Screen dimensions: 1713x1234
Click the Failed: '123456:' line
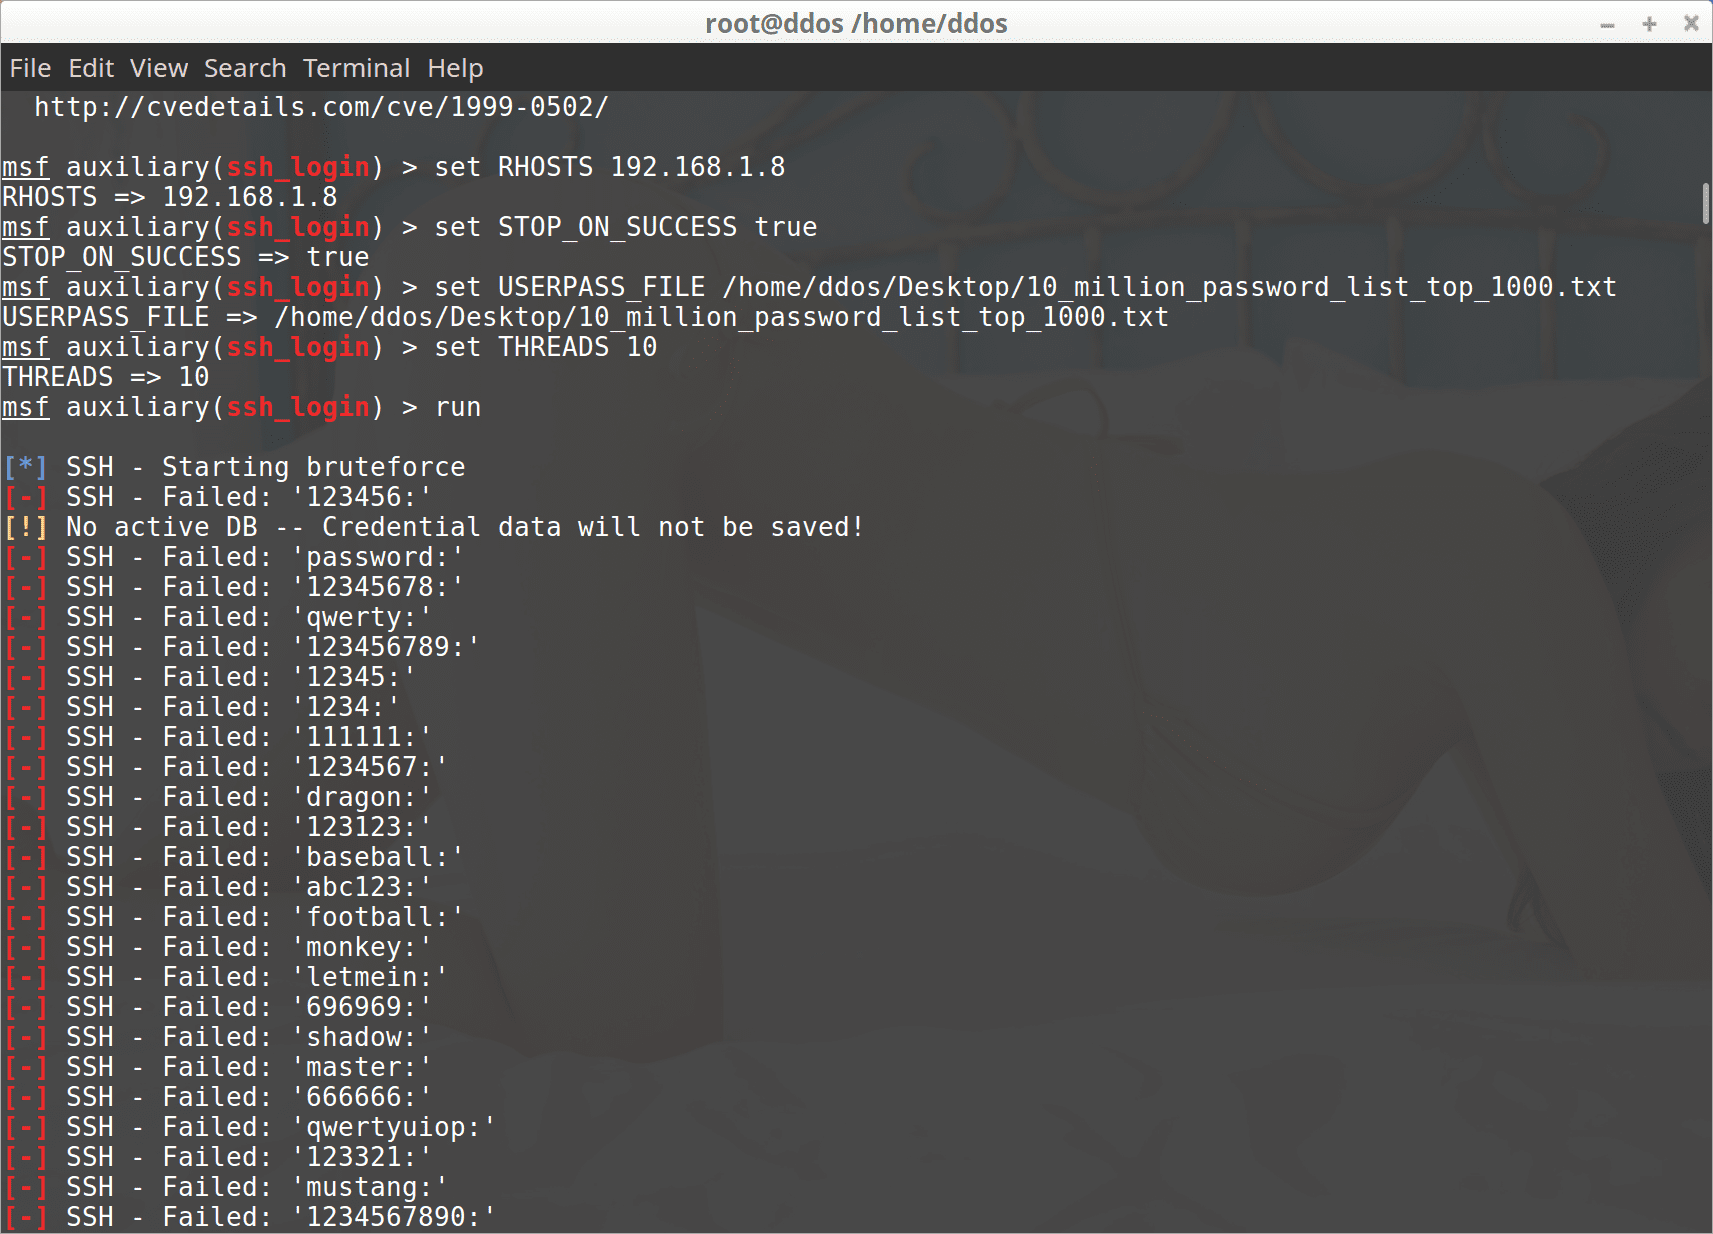218,497
